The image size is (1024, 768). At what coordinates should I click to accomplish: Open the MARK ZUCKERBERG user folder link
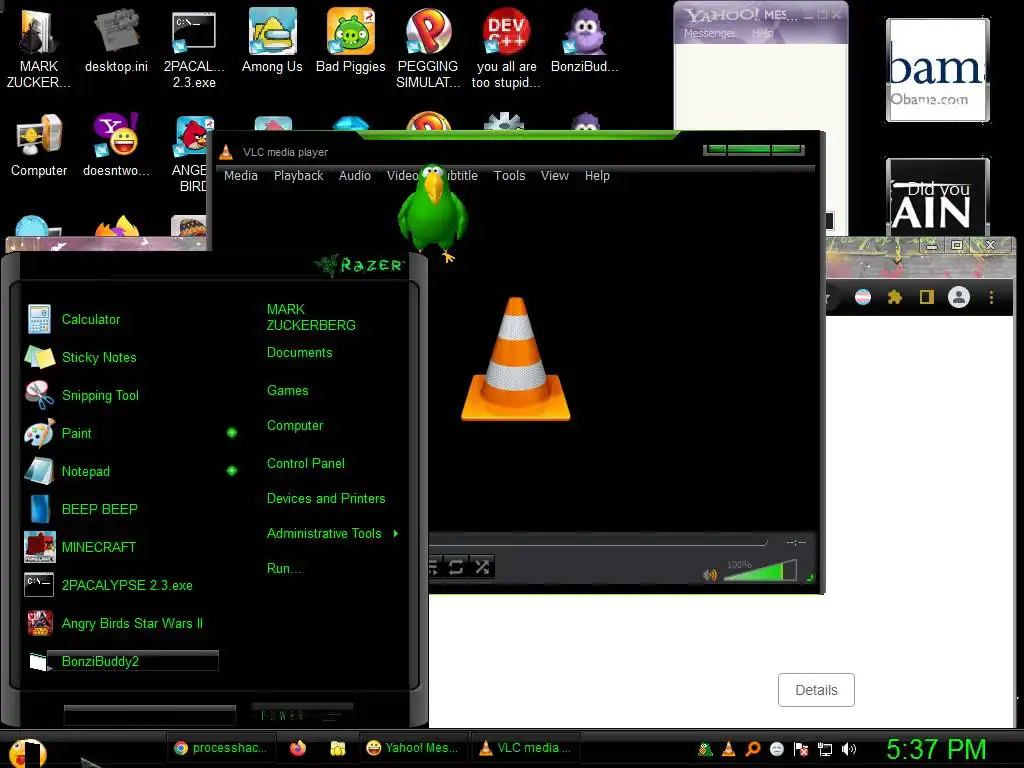tap(311, 317)
